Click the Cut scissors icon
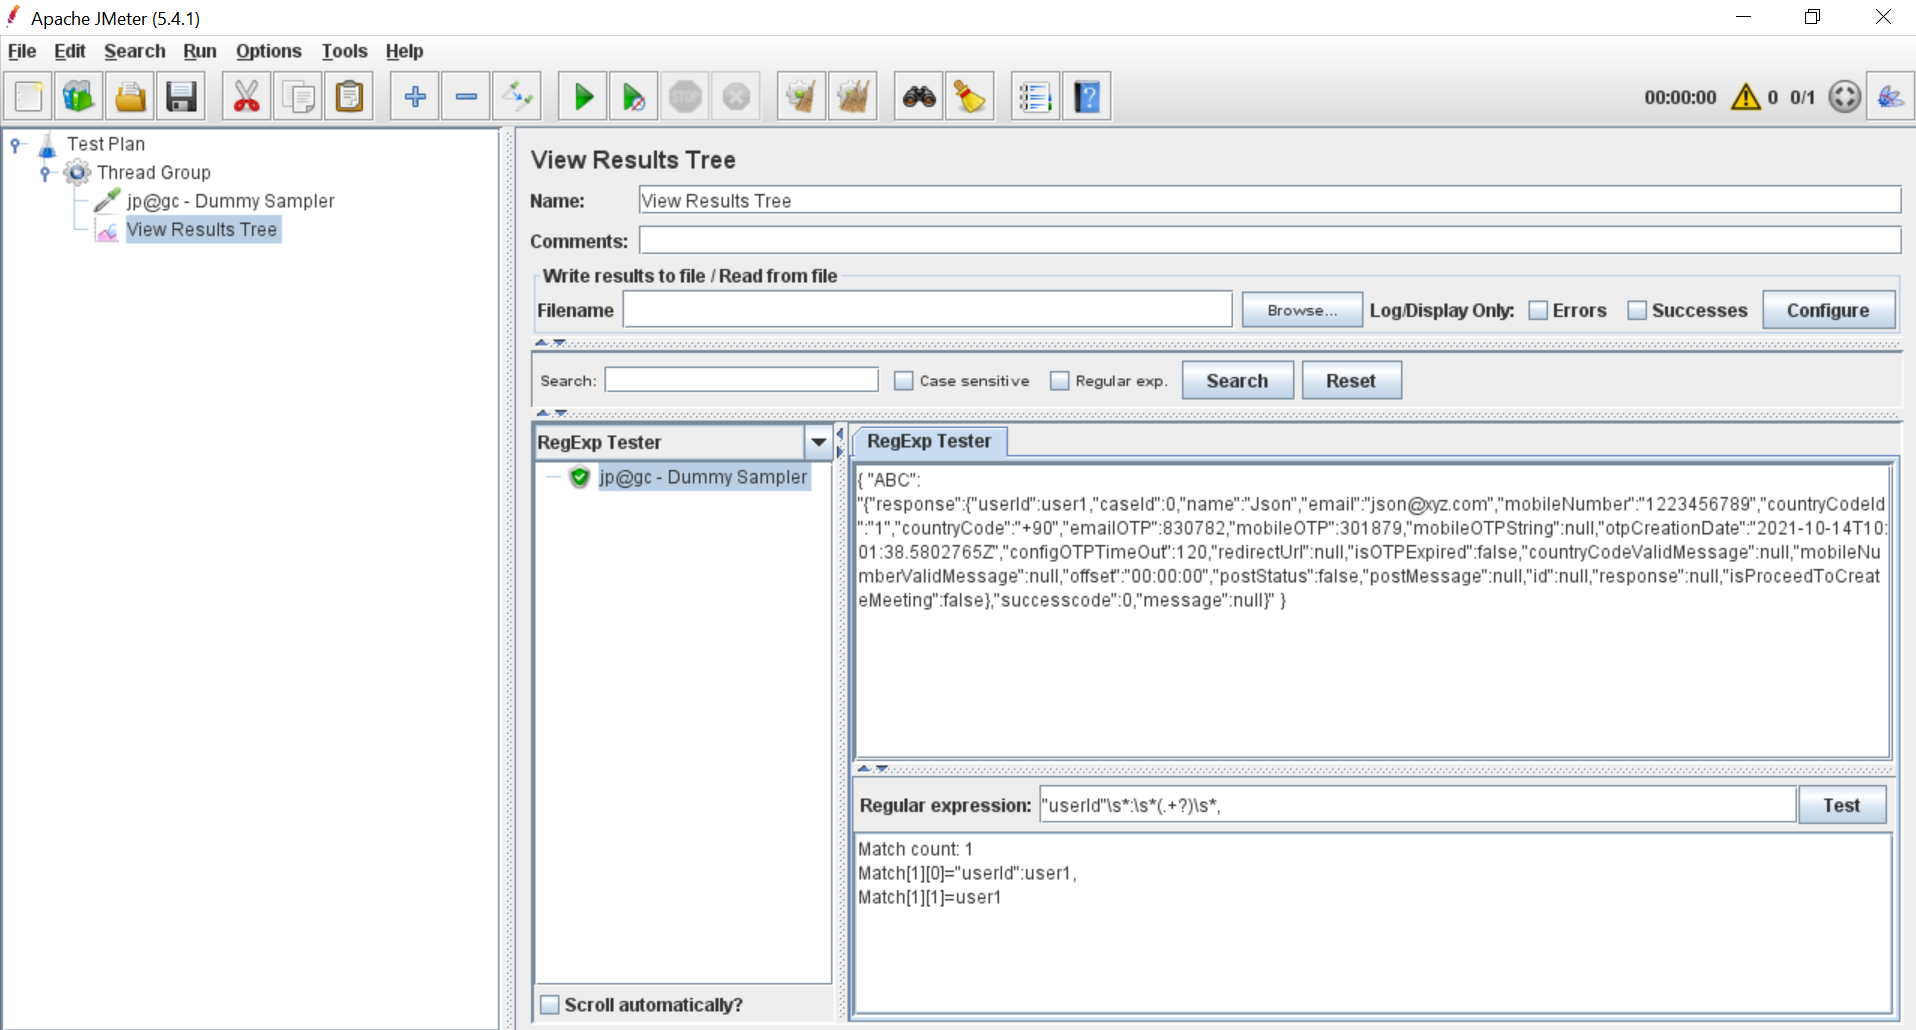Screen dimensions: 1916x1030 [x=246, y=97]
